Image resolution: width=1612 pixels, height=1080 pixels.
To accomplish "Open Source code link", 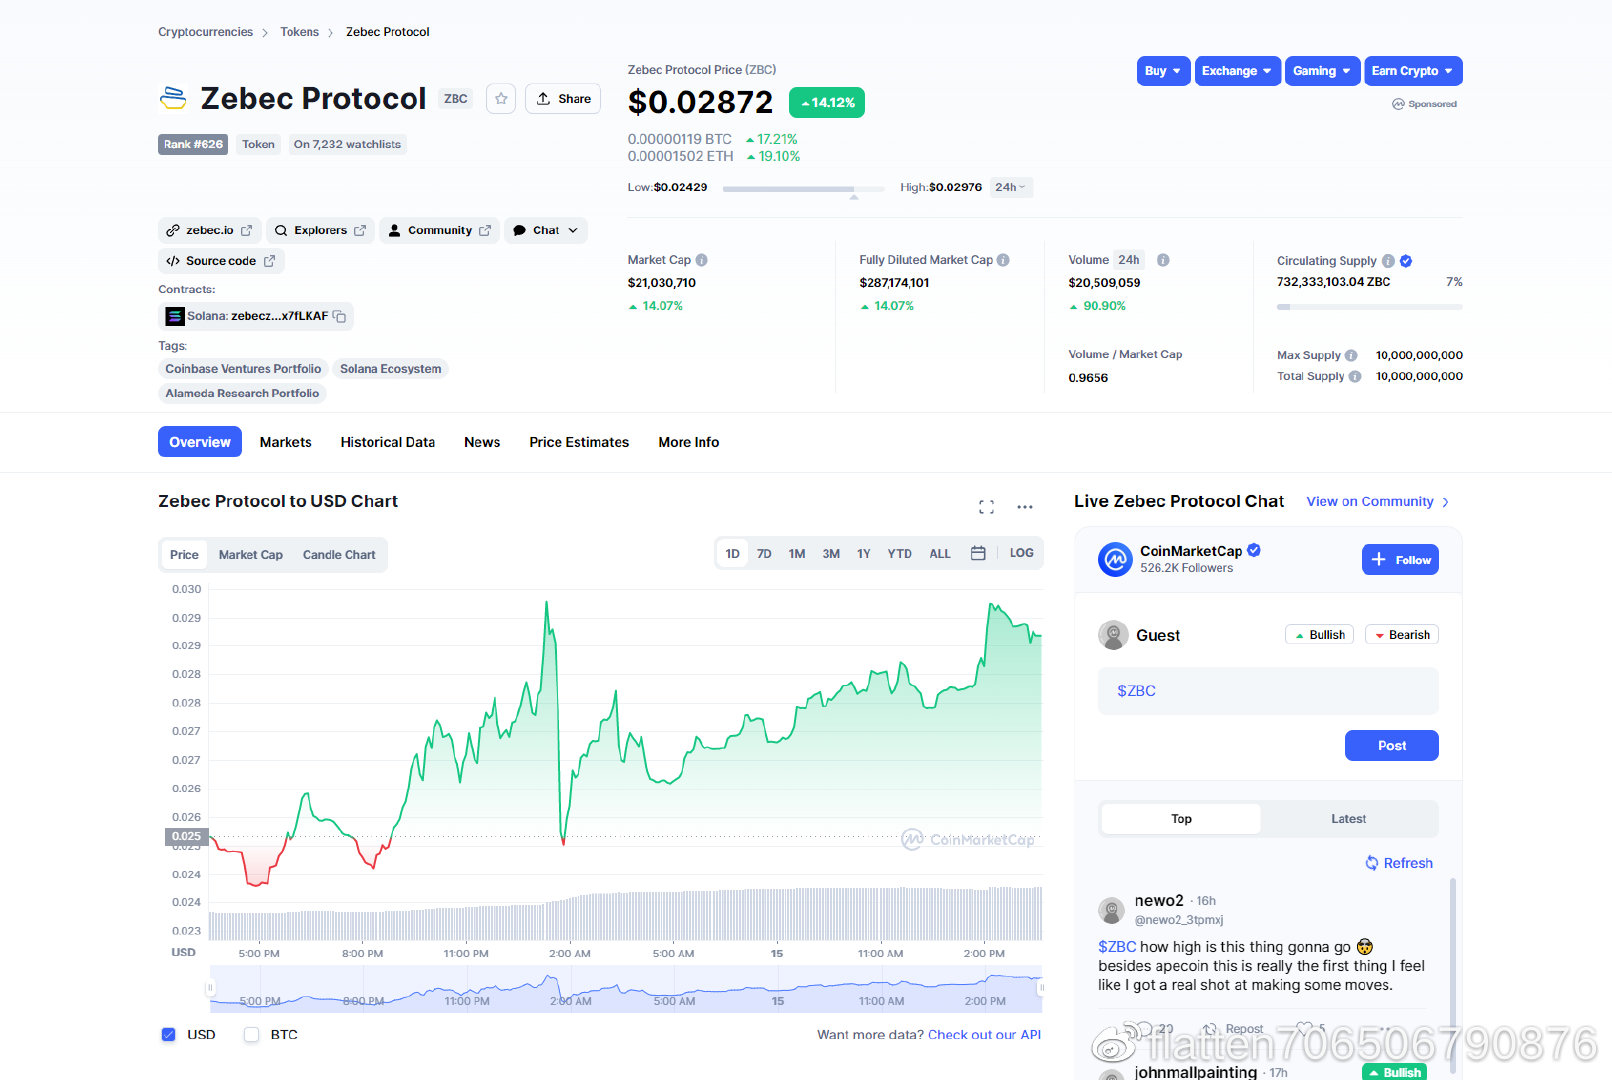I will coord(221,261).
